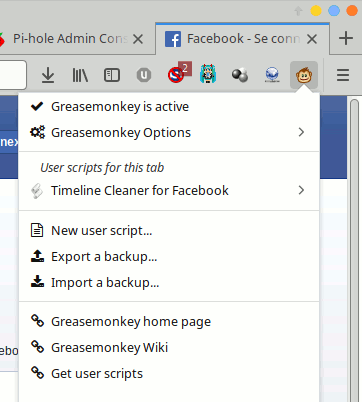Select Export a backup...
Image resolution: width=362 pixels, height=402 pixels.
coord(169,256)
